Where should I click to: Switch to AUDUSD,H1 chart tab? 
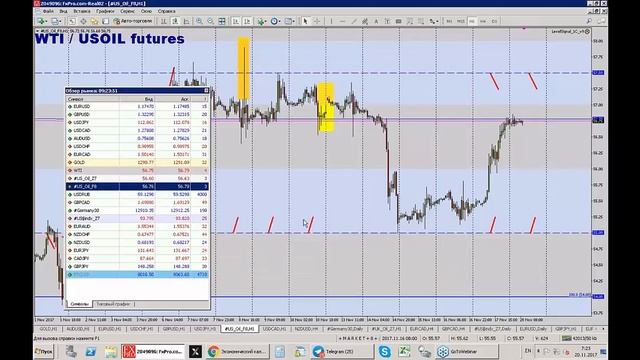coord(78,329)
